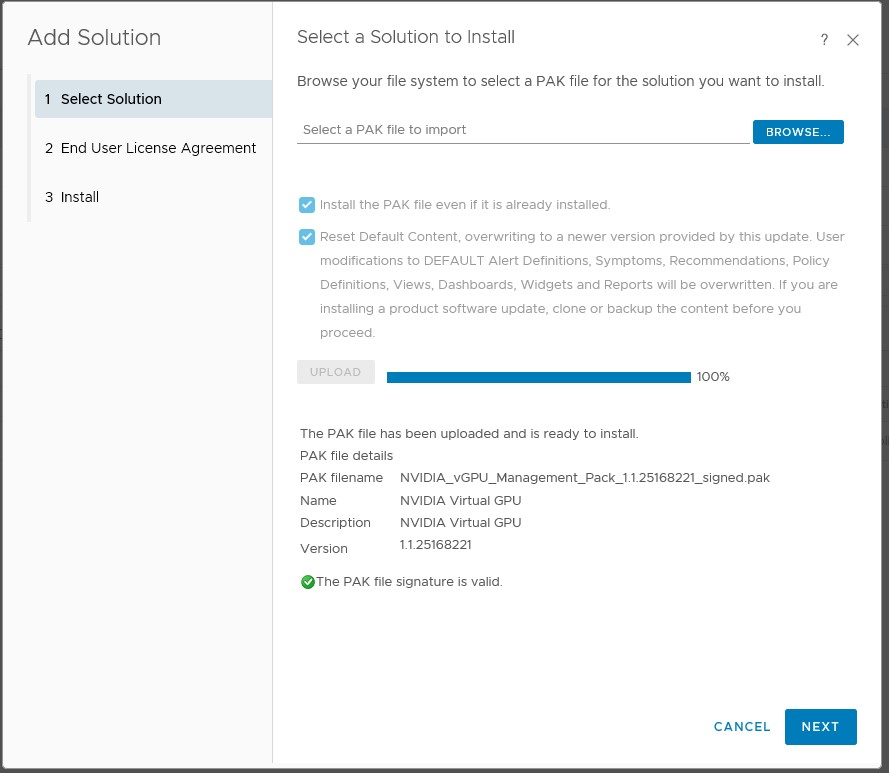The width and height of the screenshot is (889, 773).
Task: Click the step 3 number indicator
Action: [x=48, y=197]
